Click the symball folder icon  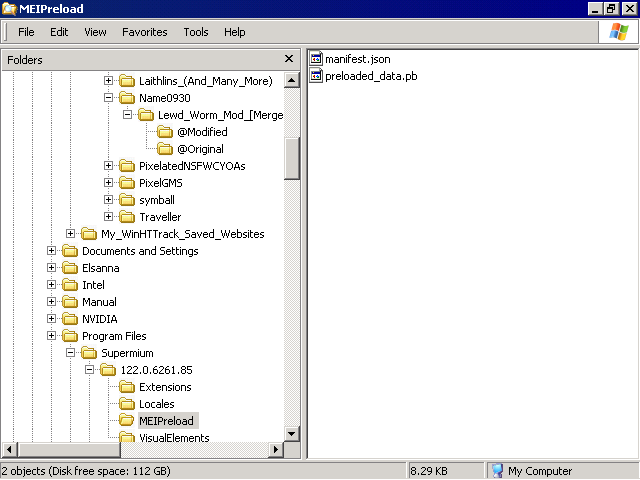coord(127,200)
